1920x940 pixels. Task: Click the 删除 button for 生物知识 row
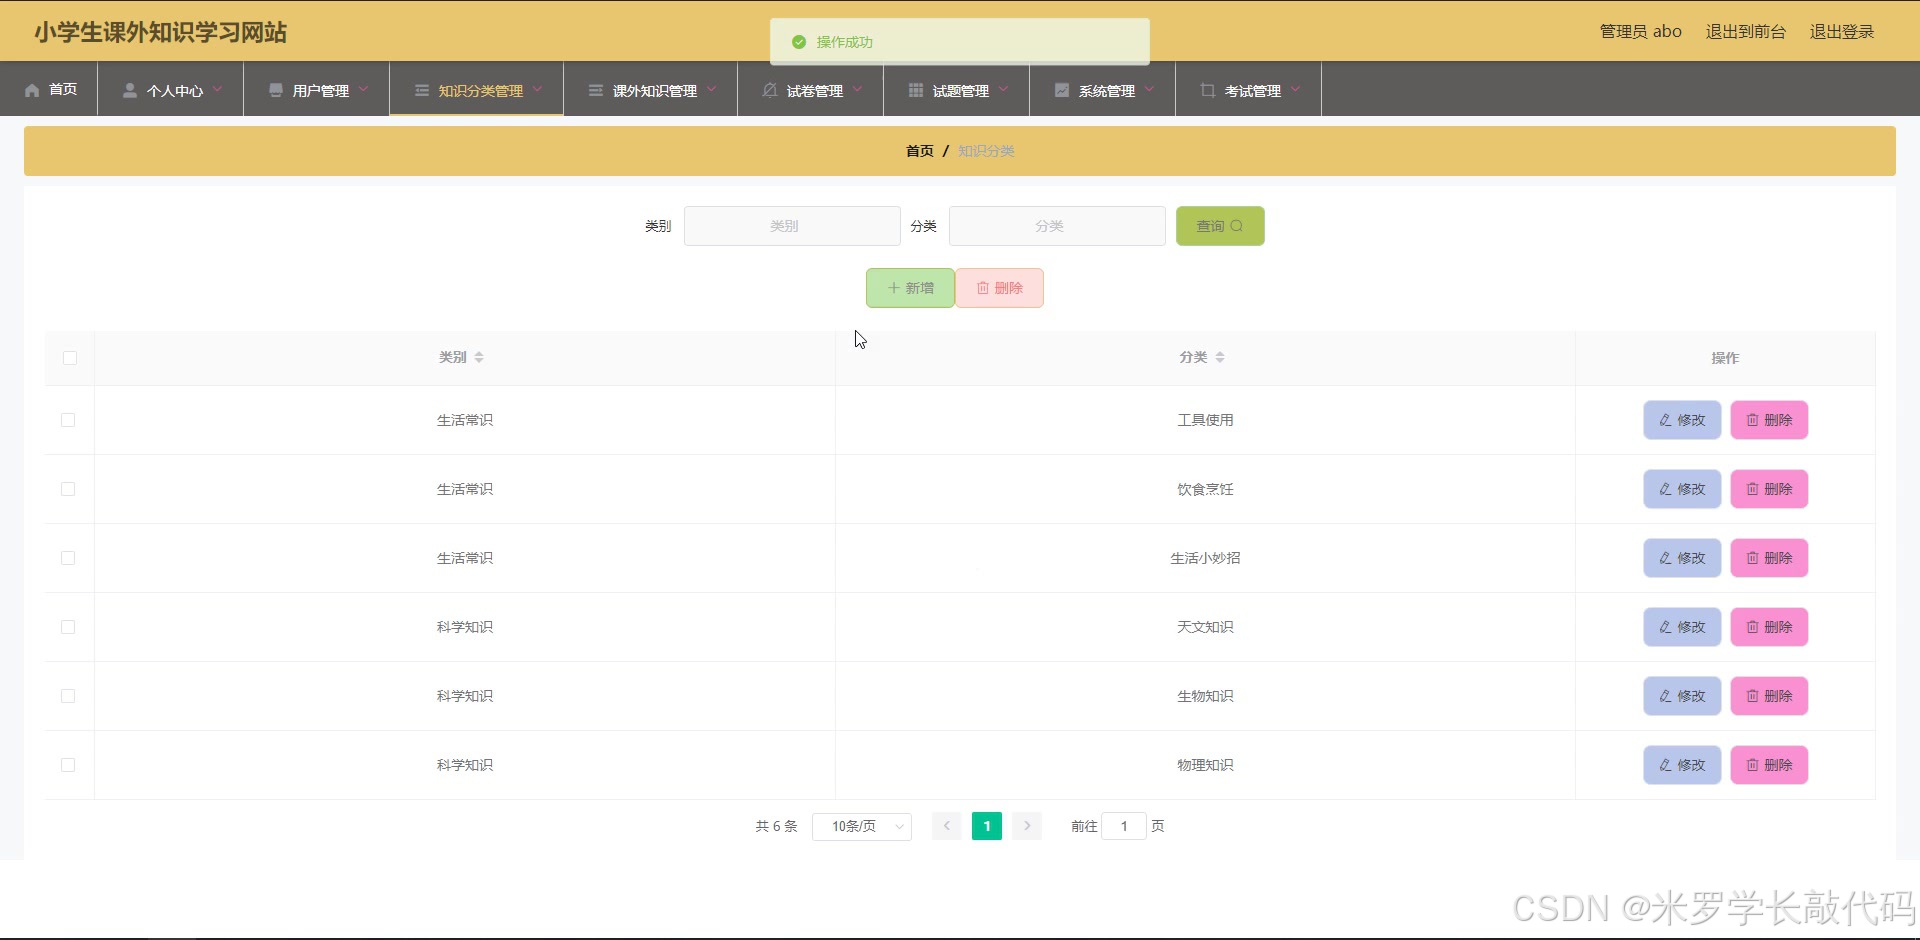(x=1770, y=696)
